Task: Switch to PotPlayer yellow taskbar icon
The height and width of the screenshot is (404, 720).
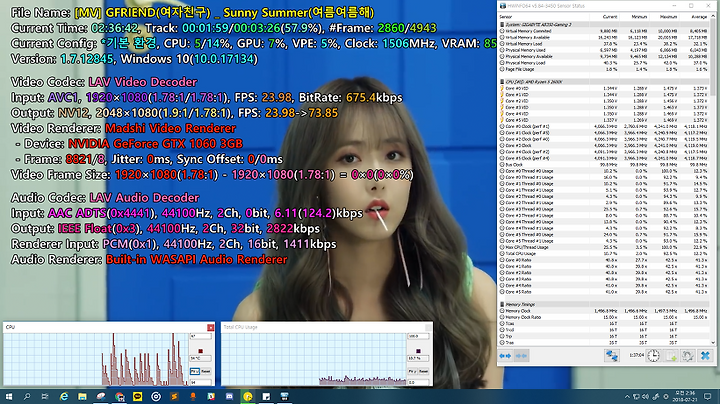Action: click(x=248, y=397)
